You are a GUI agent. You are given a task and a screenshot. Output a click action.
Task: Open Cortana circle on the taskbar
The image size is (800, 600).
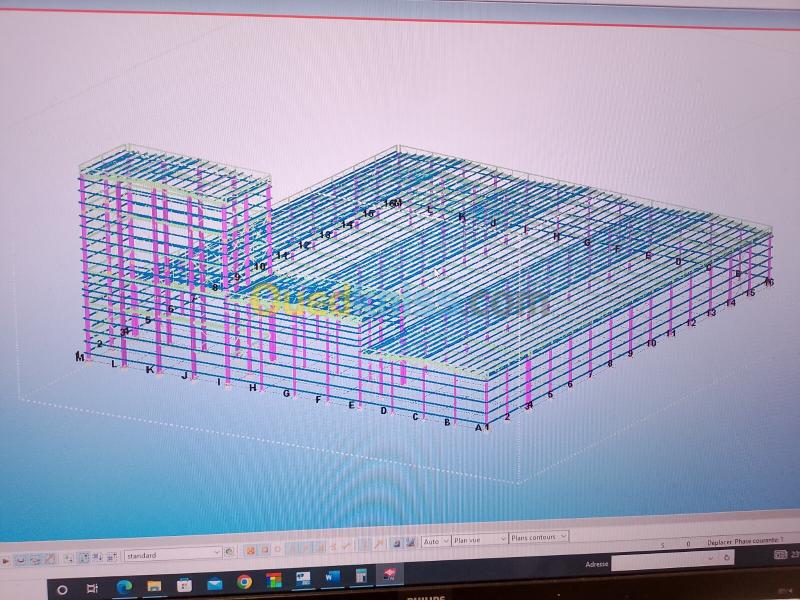click(x=62, y=590)
